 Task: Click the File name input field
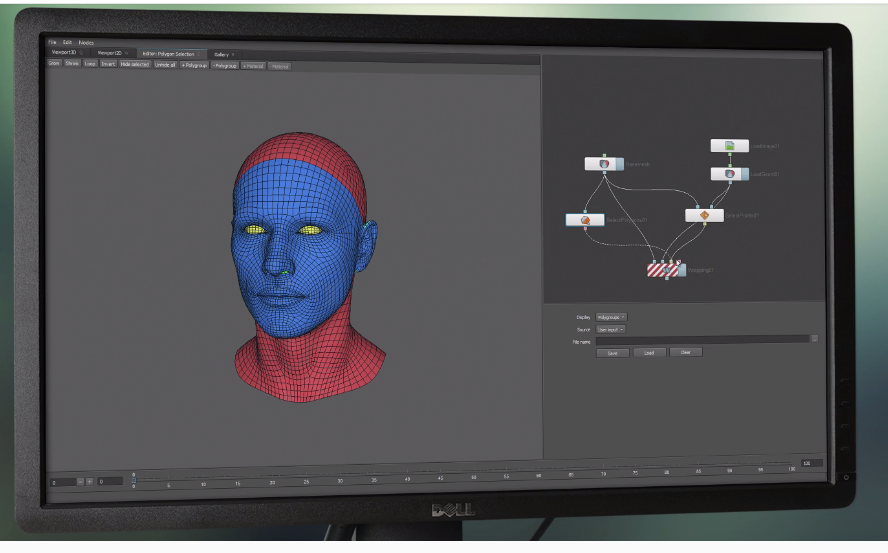pyautogui.click(x=702, y=339)
